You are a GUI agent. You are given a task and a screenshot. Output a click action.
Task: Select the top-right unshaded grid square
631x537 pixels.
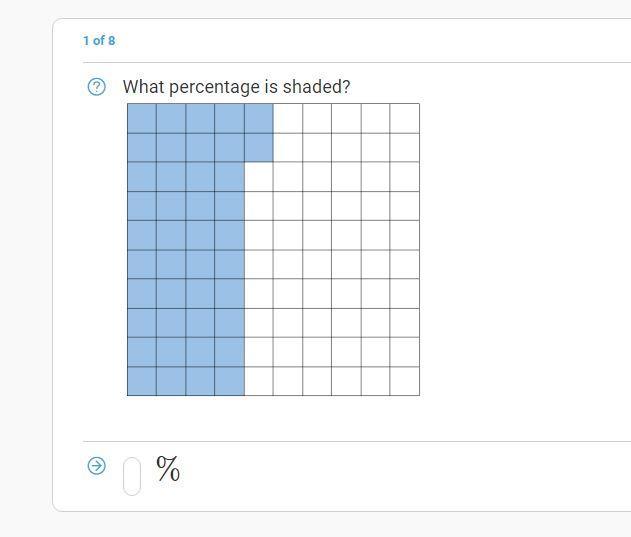[x=404, y=118]
